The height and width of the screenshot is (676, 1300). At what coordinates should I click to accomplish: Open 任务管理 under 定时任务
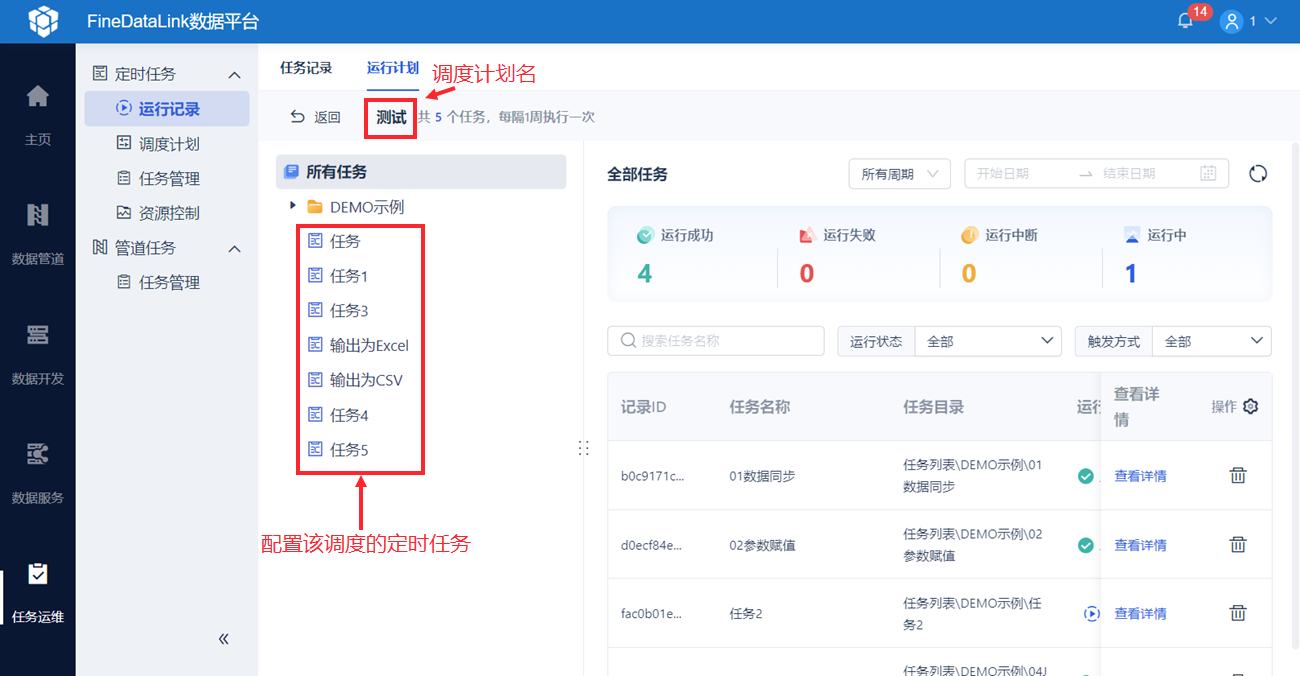point(167,179)
